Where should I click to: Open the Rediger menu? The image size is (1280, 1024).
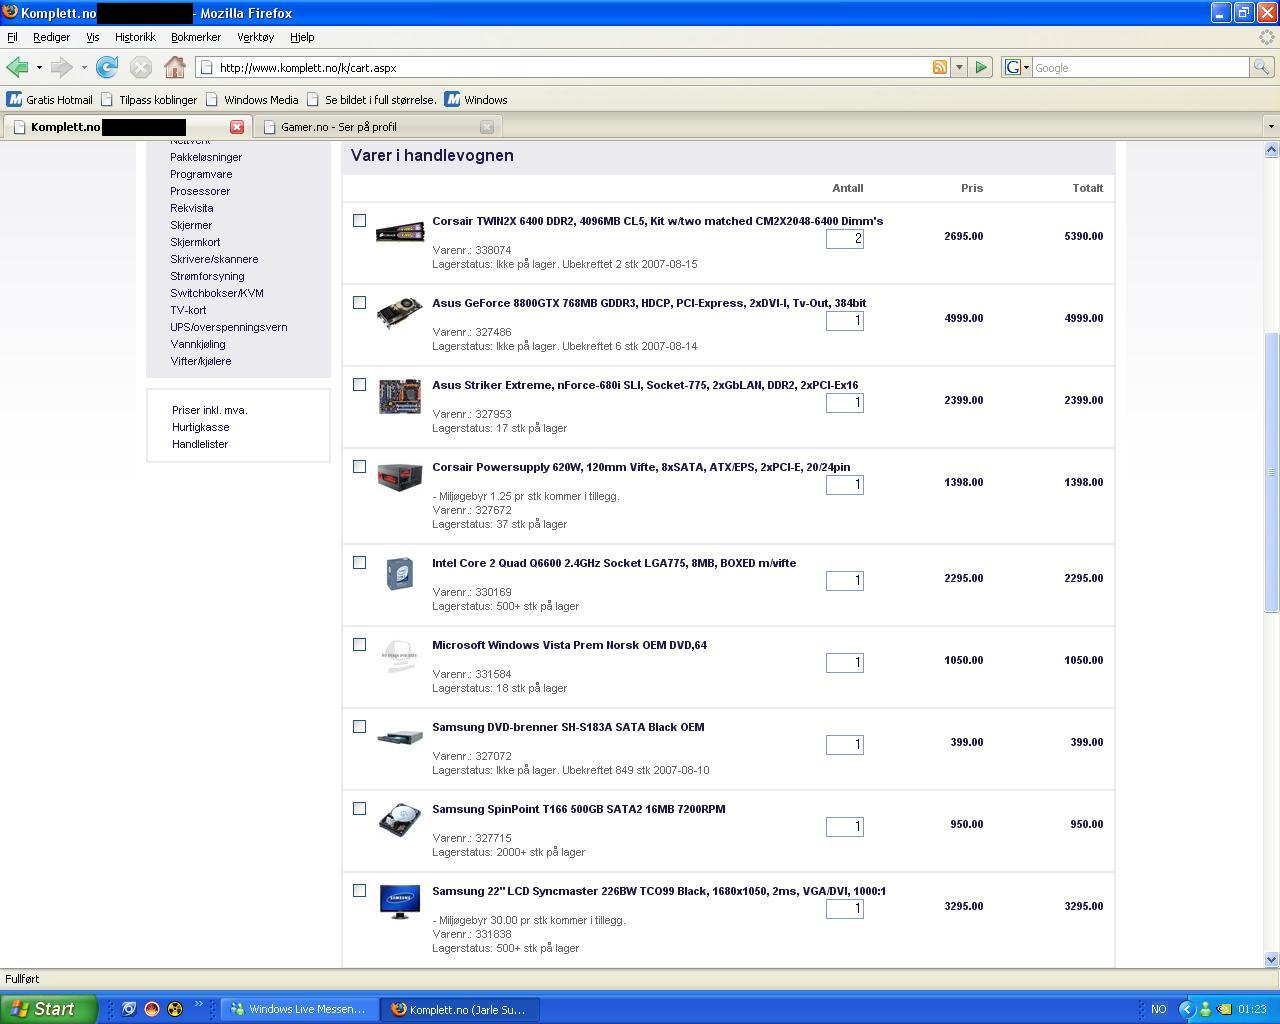tap(51, 37)
